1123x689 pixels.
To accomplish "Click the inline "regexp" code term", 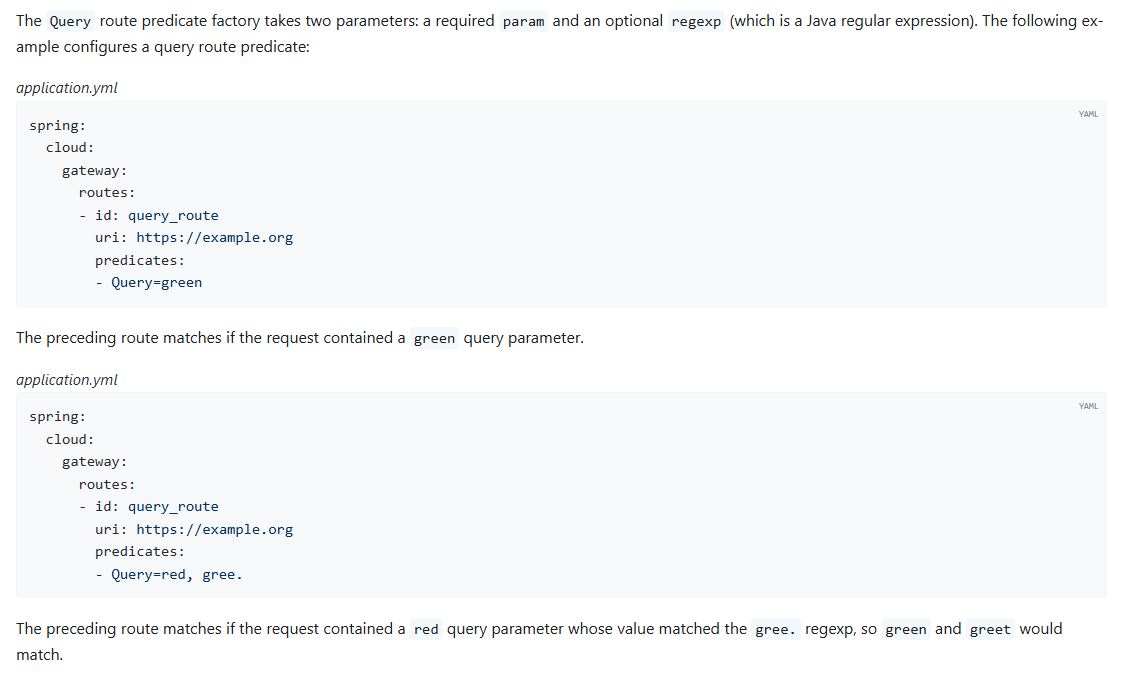I will 696,21.
